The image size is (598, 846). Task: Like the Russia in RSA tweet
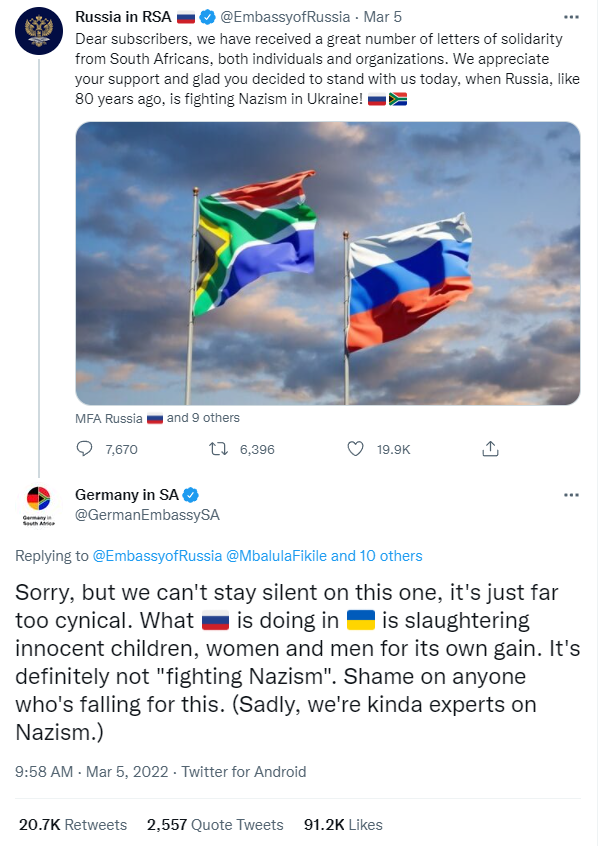(x=355, y=448)
